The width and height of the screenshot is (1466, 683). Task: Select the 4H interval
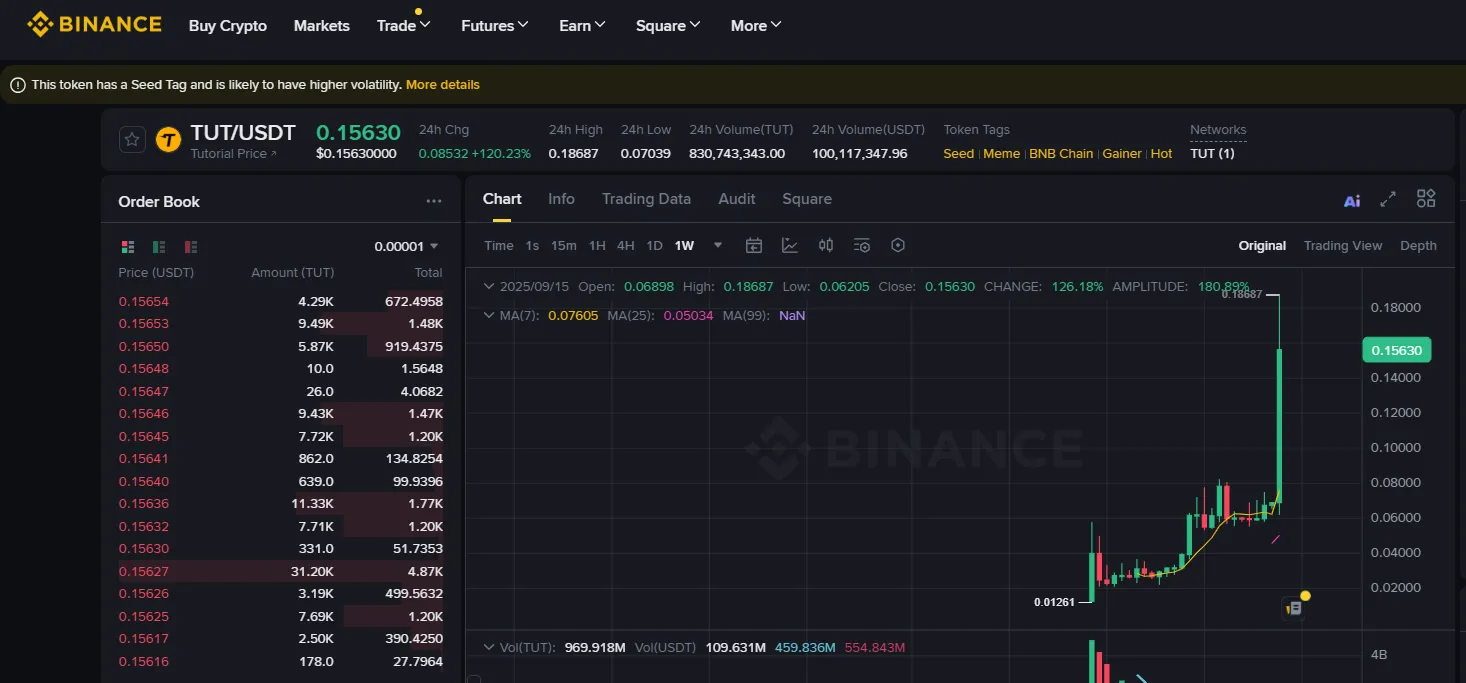point(626,245)
